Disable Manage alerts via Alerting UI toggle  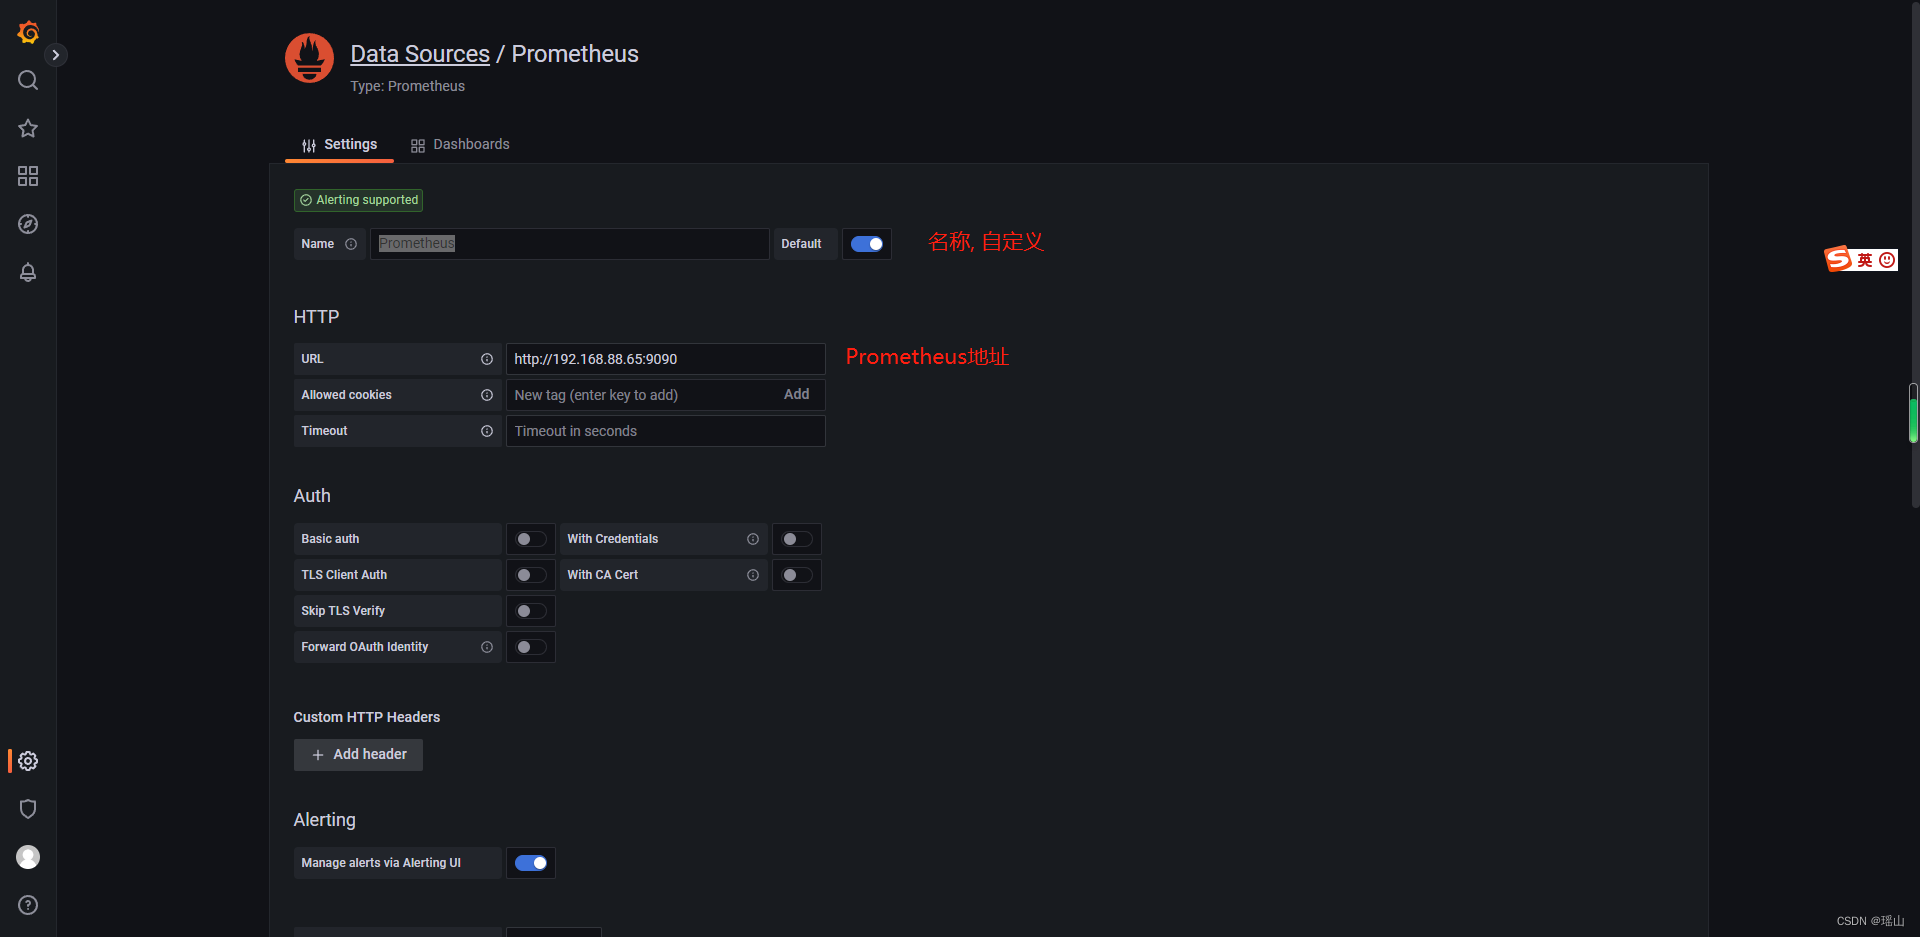click(x=531, y=863)
